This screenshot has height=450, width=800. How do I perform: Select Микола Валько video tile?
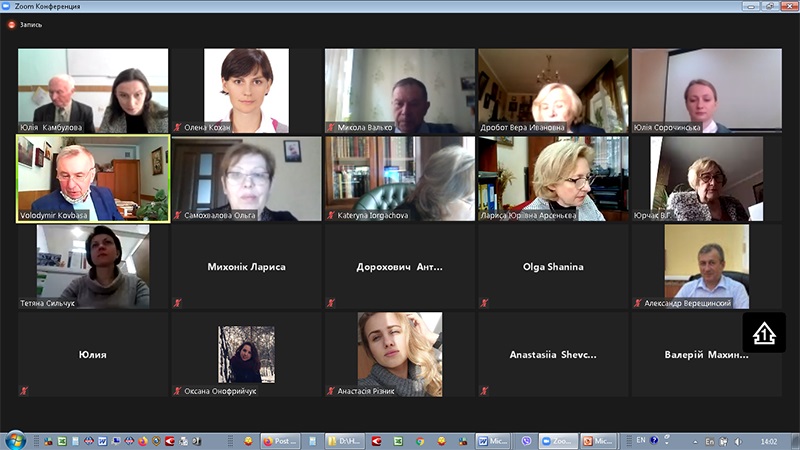coord(400,91)
